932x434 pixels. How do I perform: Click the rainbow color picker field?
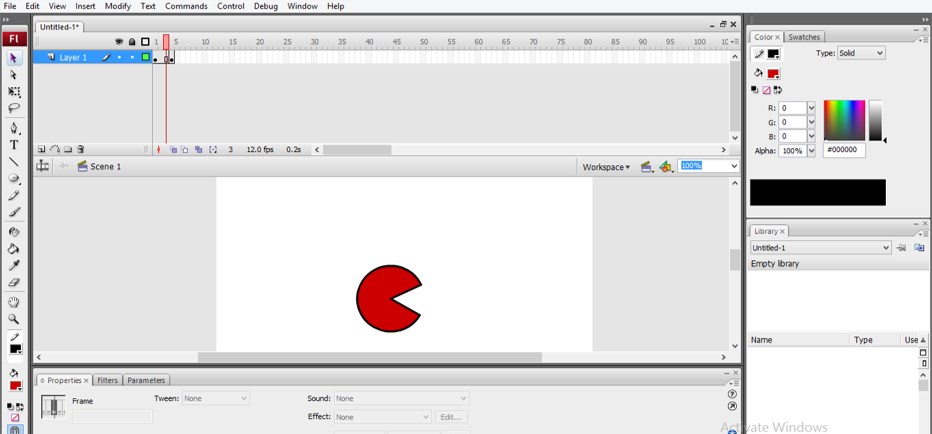click(x=844, y=121)
